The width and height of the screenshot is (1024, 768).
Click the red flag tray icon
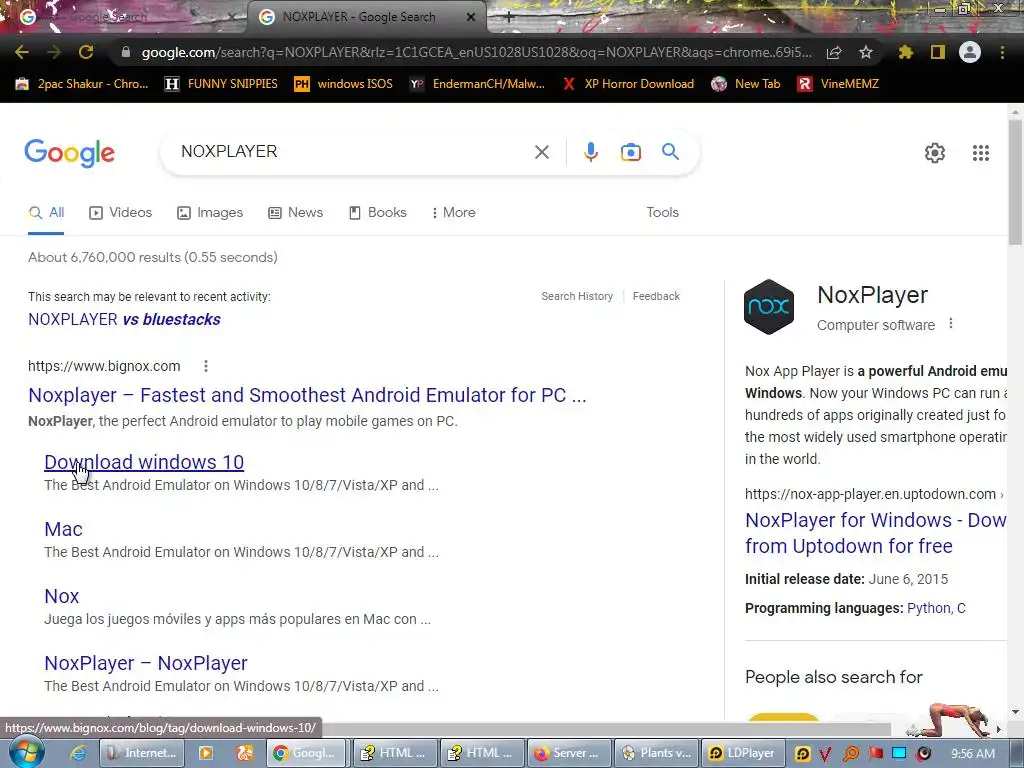(875, 753)
